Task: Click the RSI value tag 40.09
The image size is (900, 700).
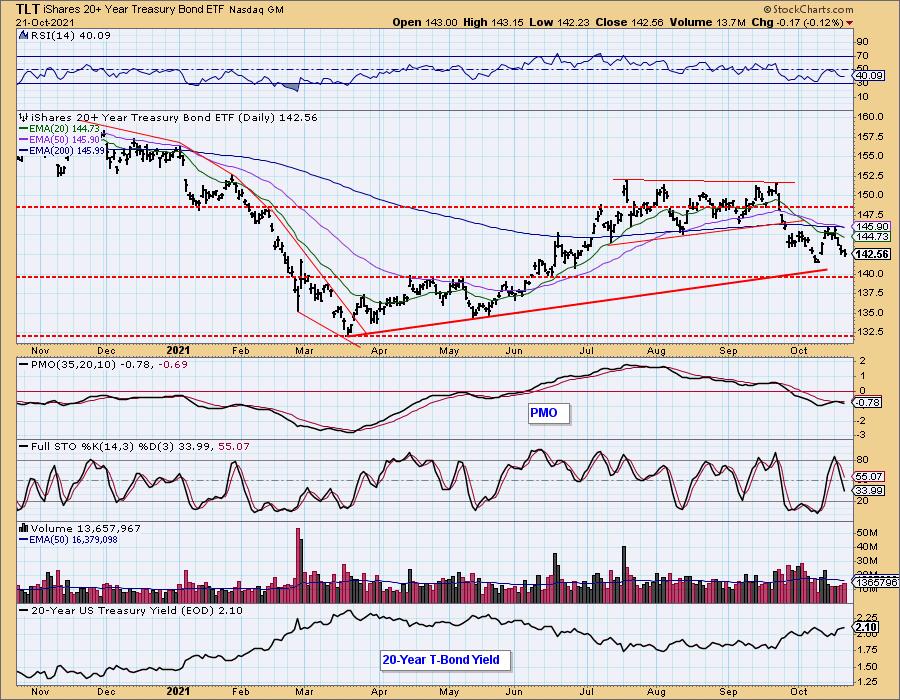Action: 869,76
